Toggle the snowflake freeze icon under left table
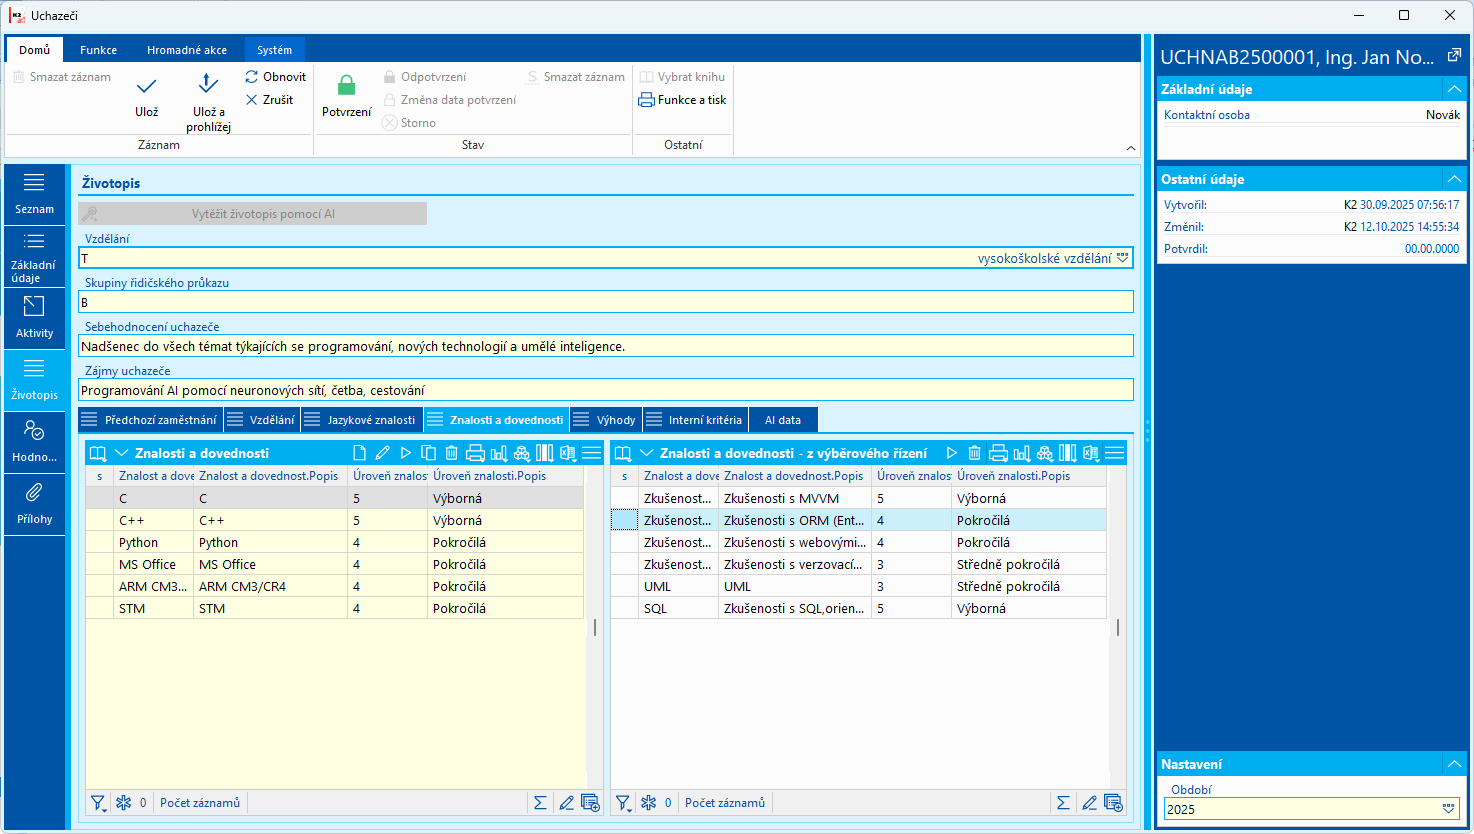 pyautogui.click(x=124, y=802)
